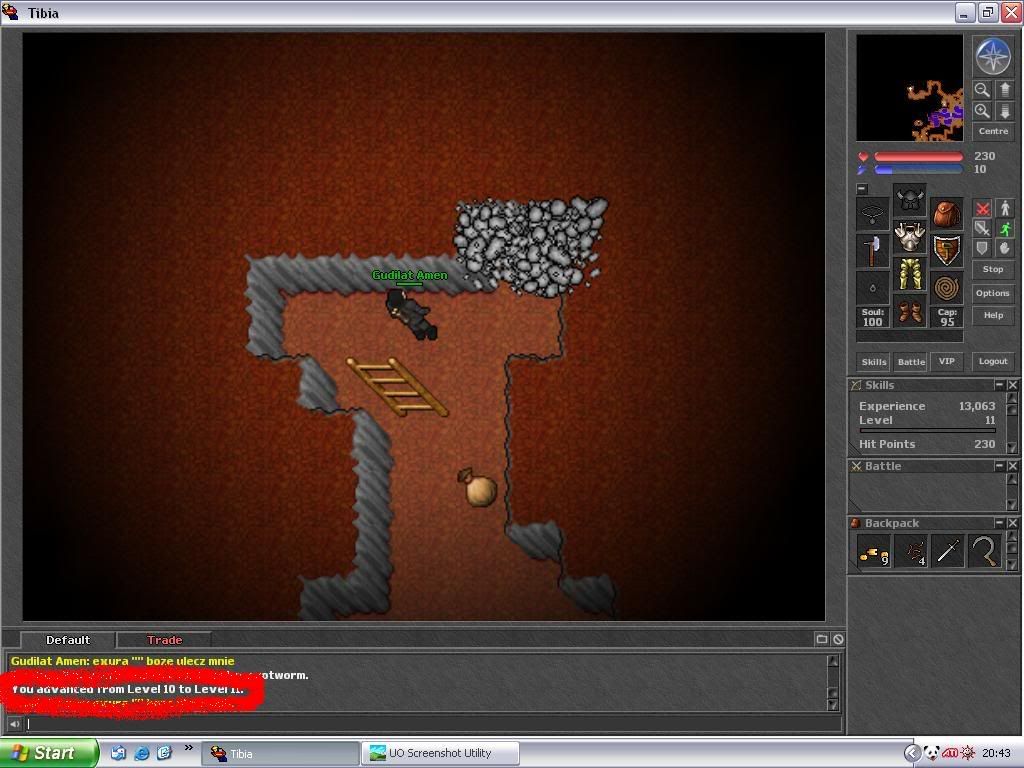This screenshot has width=1024, height=768.
Task: Click the Centre minimap button
Action: (x=993, y=131)
